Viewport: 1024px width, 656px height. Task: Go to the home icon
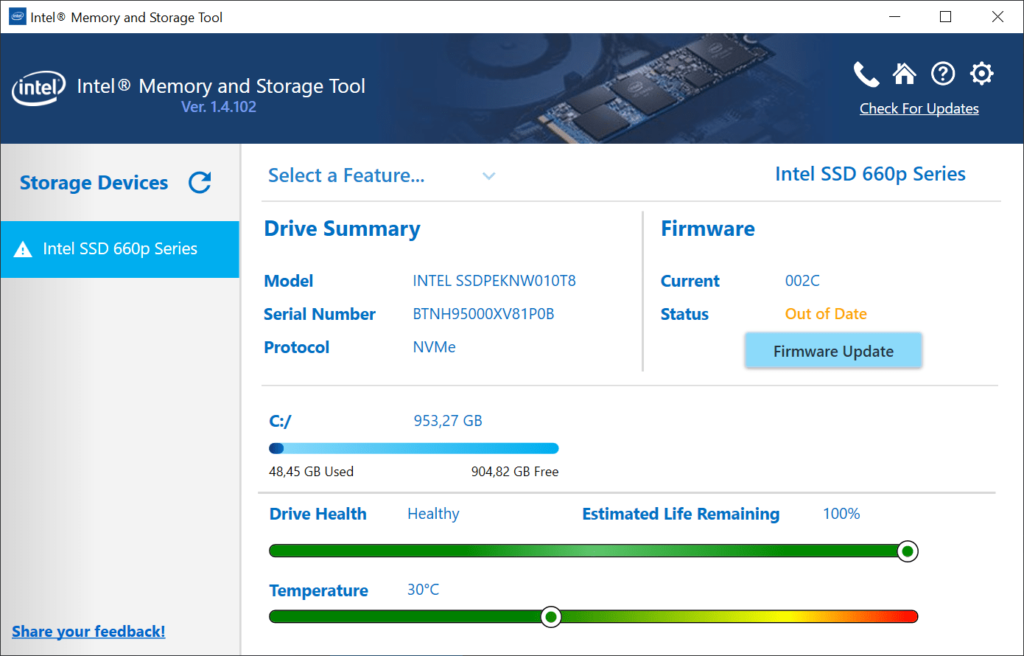(904, 74)
